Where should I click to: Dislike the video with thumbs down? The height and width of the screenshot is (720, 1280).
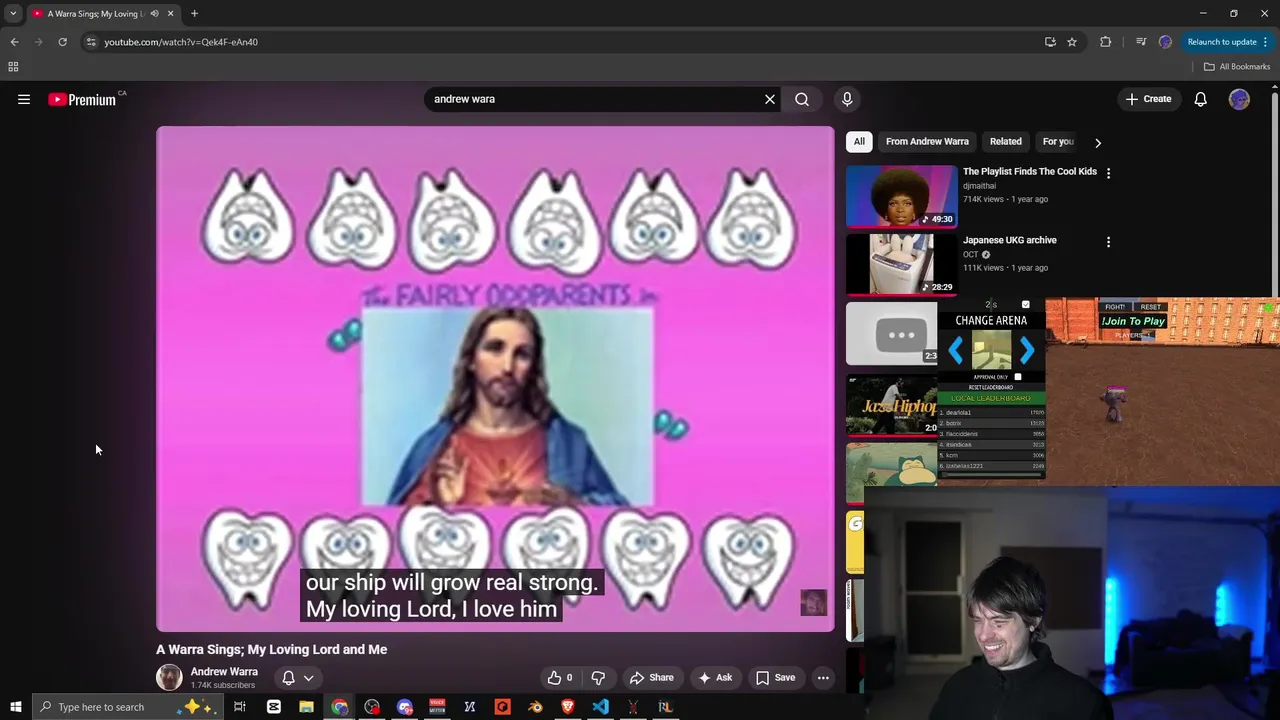[x=598, y=677]
